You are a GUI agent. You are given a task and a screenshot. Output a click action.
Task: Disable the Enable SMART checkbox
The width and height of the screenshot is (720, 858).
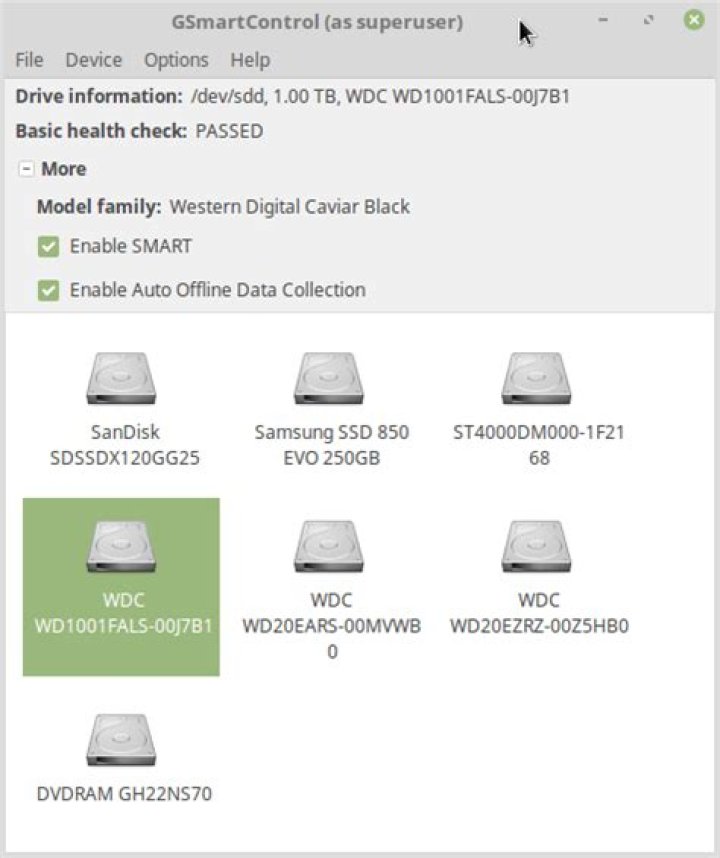(x=48, y=246)
